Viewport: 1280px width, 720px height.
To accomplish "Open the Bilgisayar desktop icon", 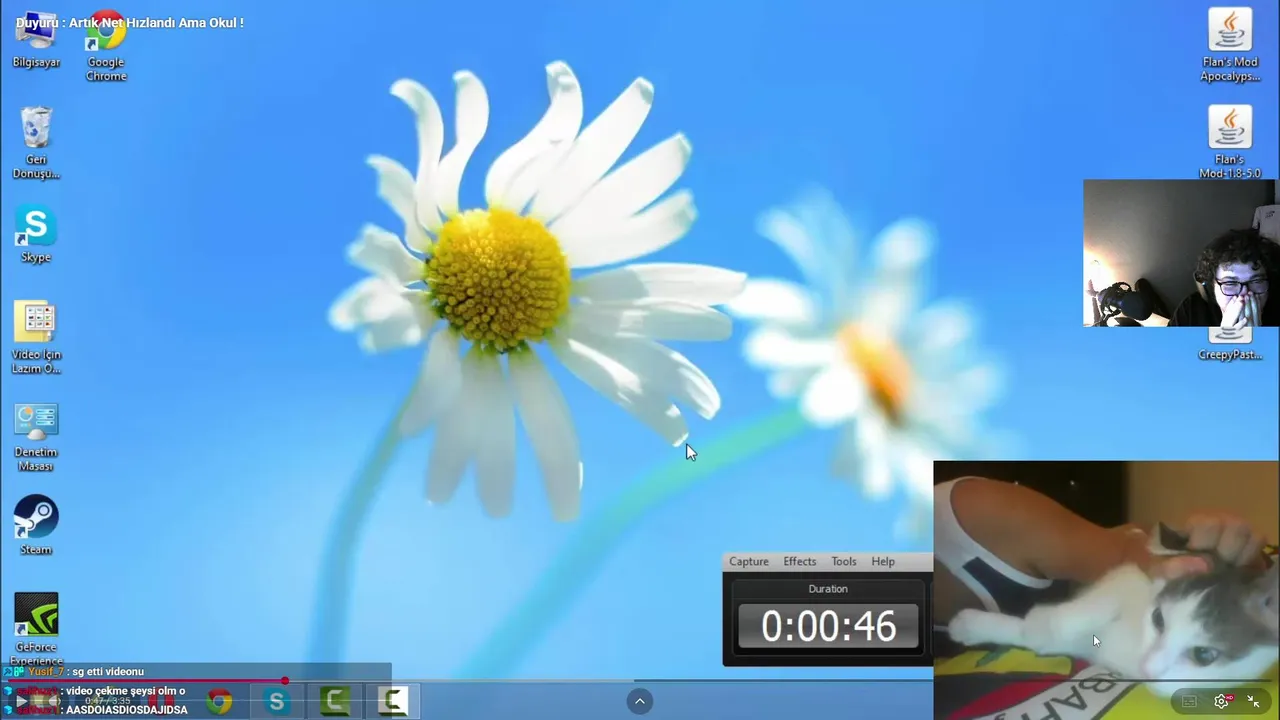I will tap(36, 40).
